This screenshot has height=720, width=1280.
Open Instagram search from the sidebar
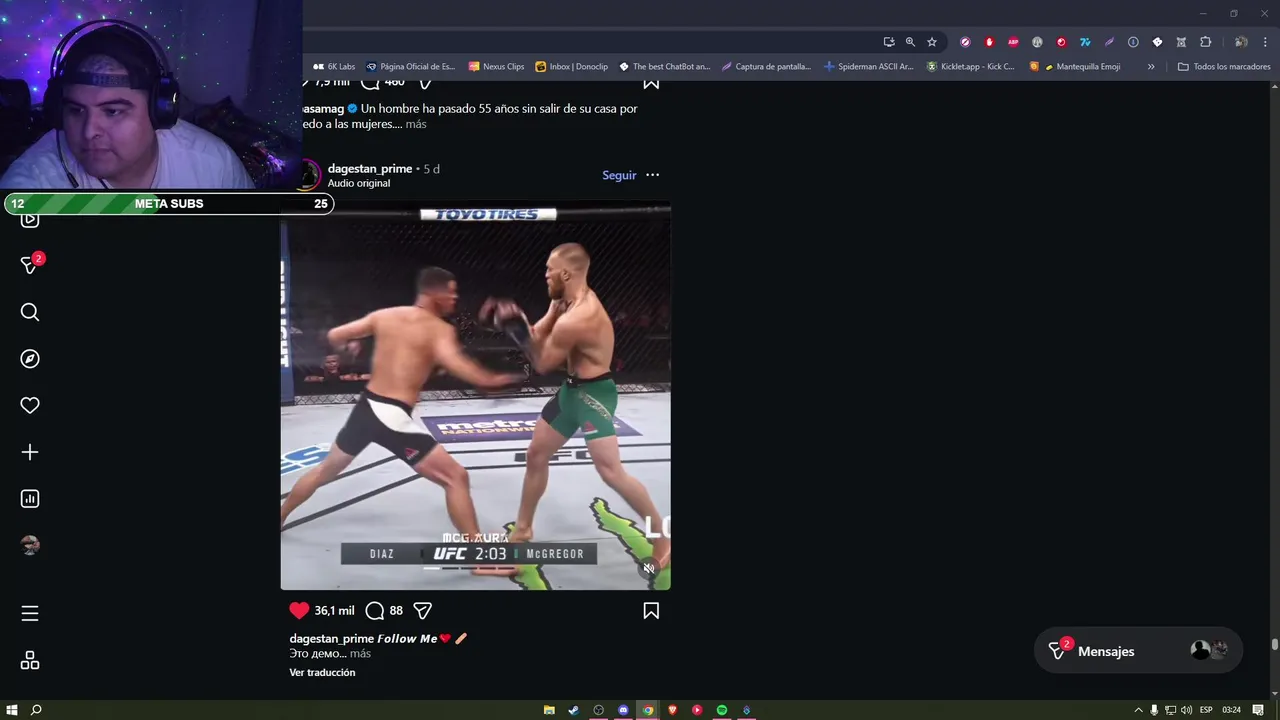pos(30,312)
